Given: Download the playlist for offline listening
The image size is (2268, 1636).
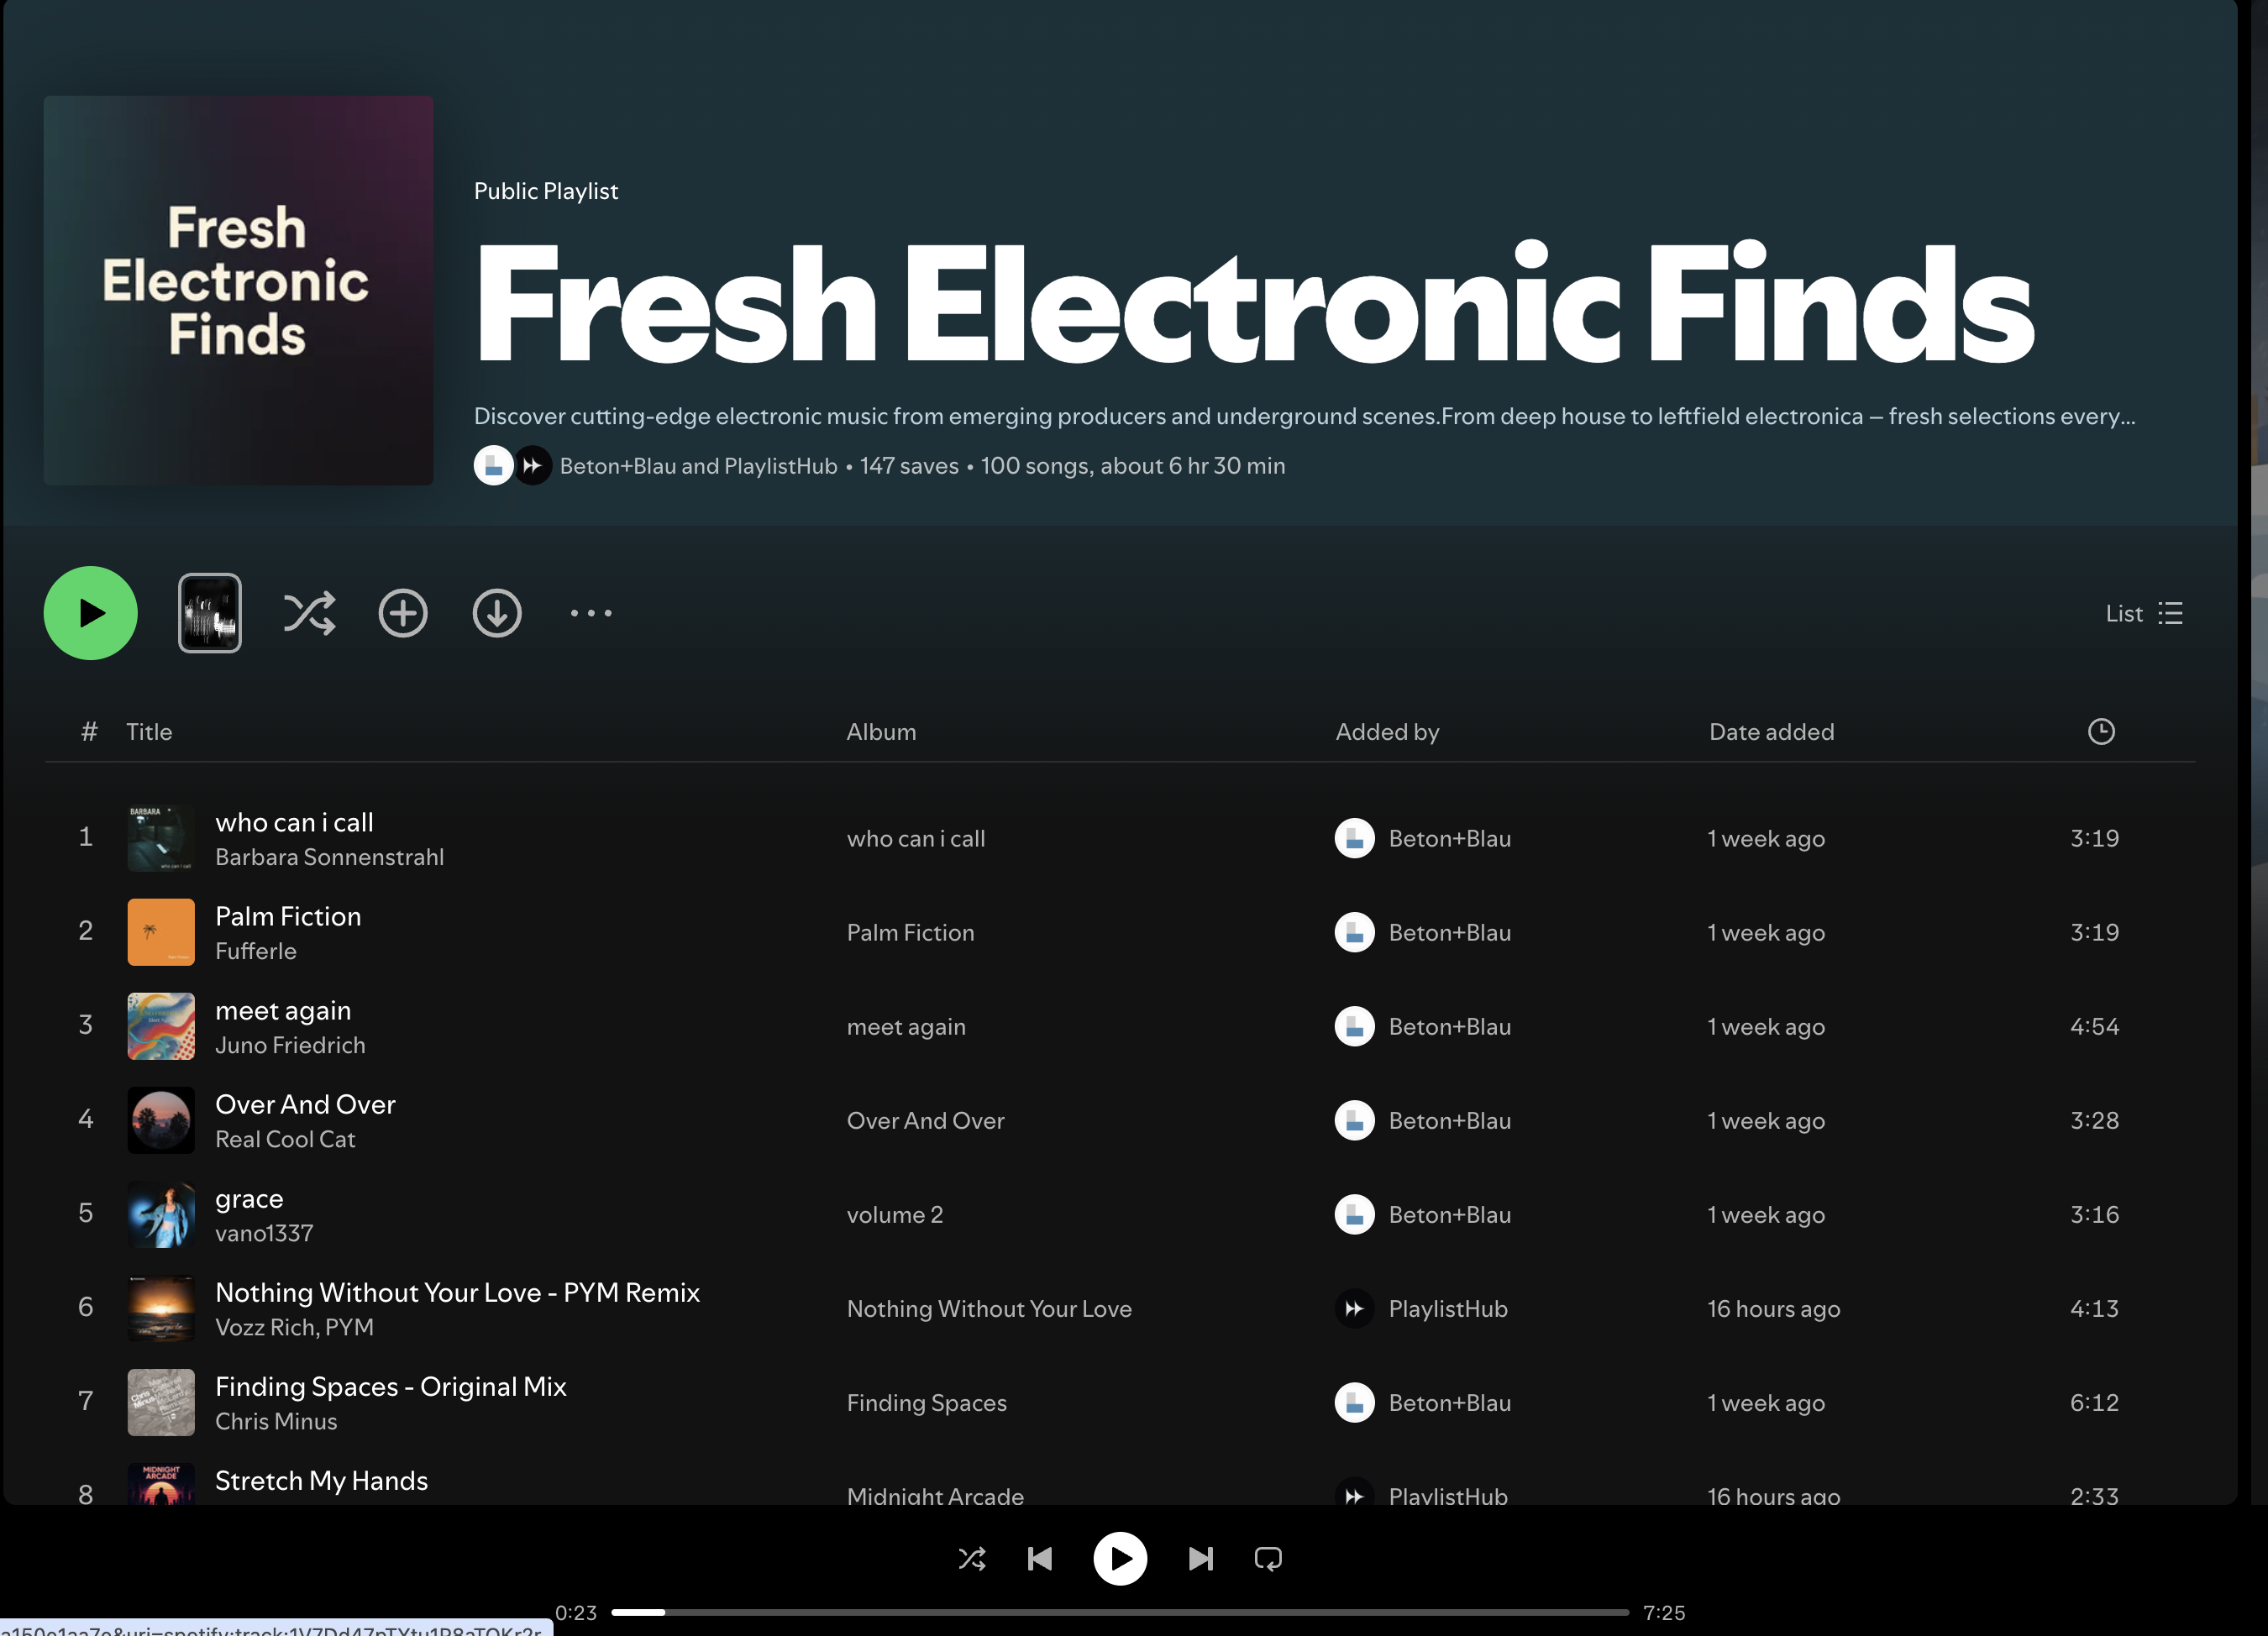Looking at the screenshot, I should coord(497,613).
